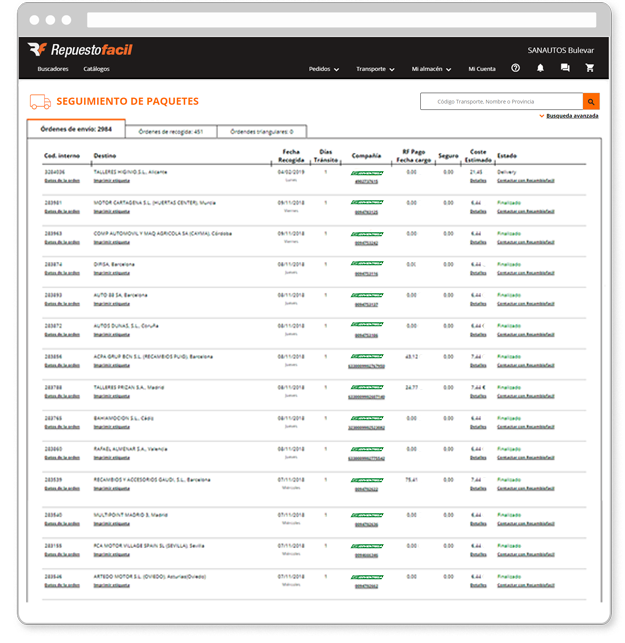Click carrier logo in AUTO 88 SA row
Image resolution: width=625 pixels, height=643 pixels.
[367, 295]
